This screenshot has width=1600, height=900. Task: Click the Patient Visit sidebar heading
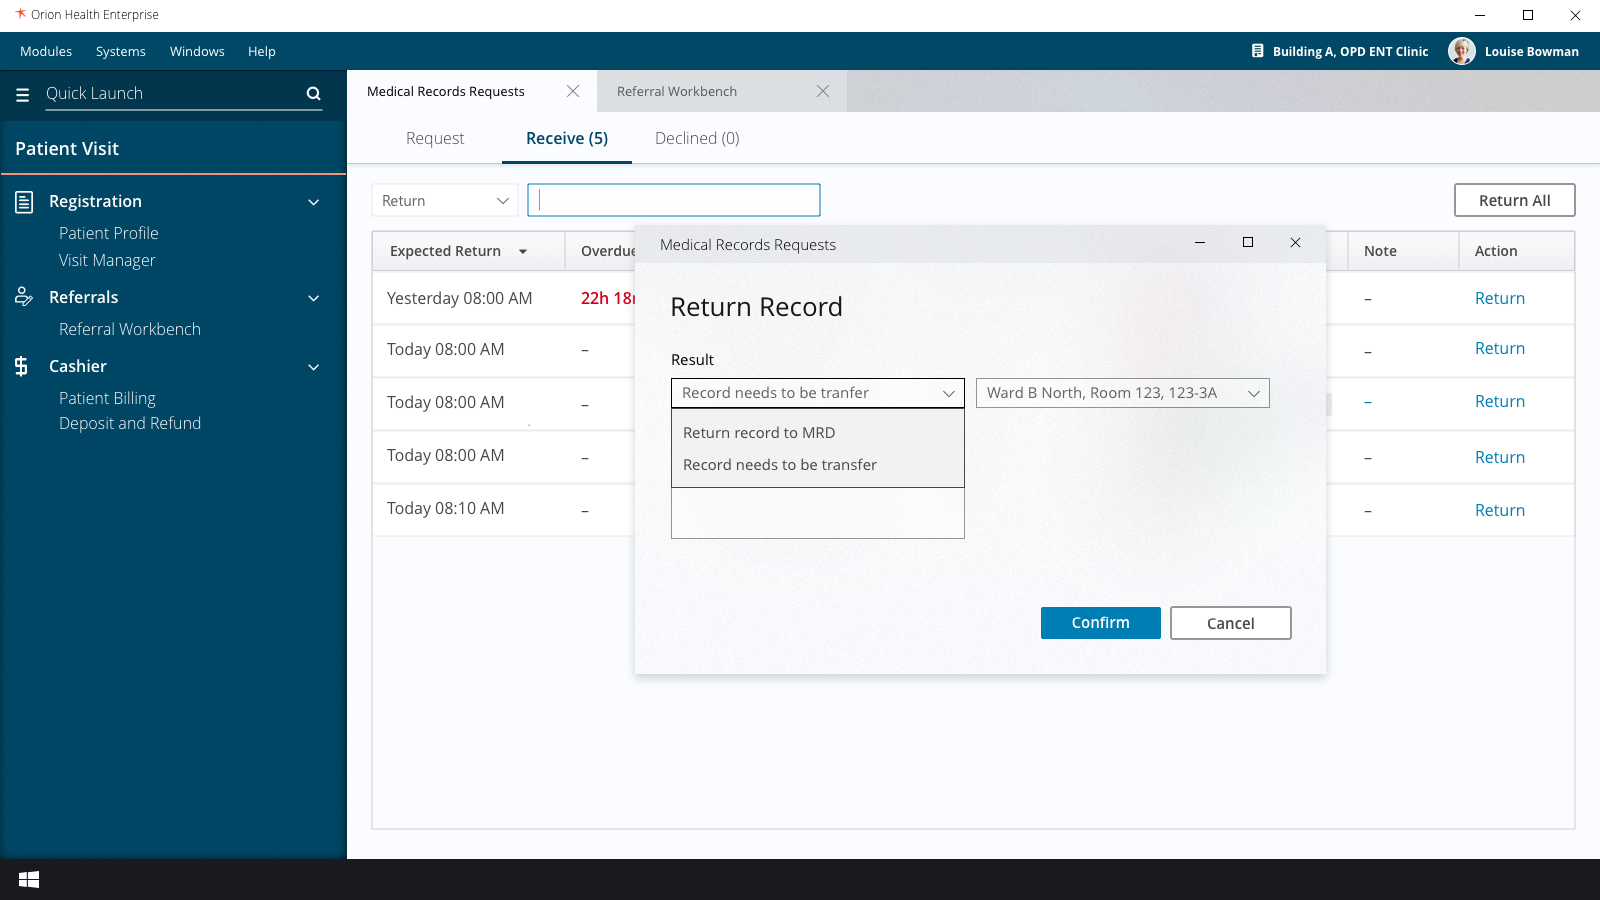click(x=67, y=148)
